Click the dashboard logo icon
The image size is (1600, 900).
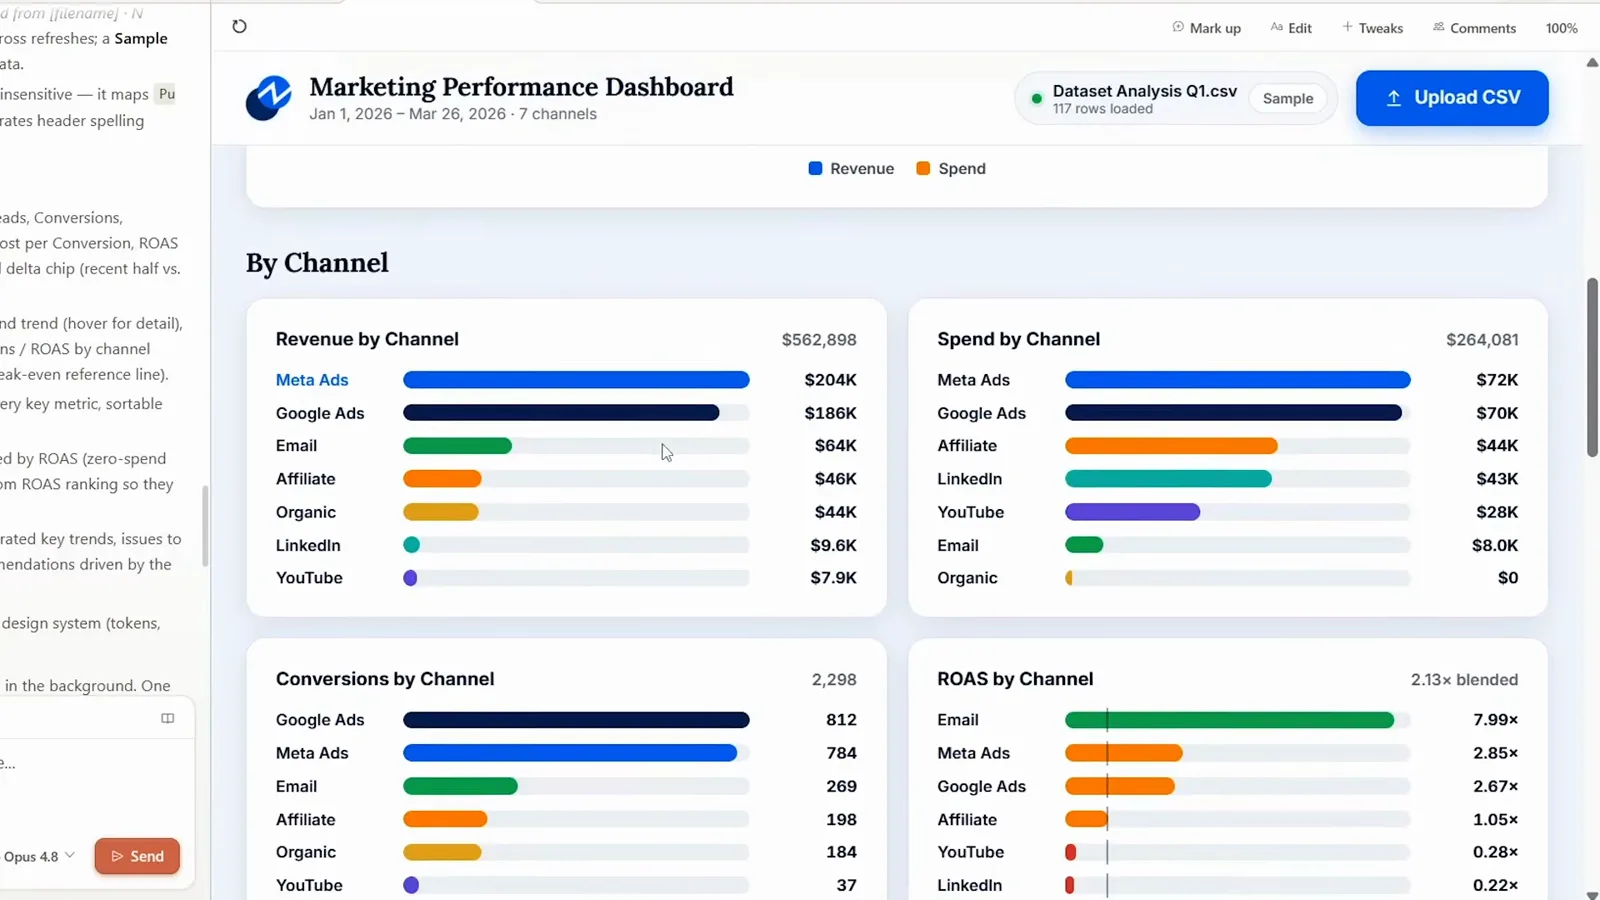coord(269,98)
